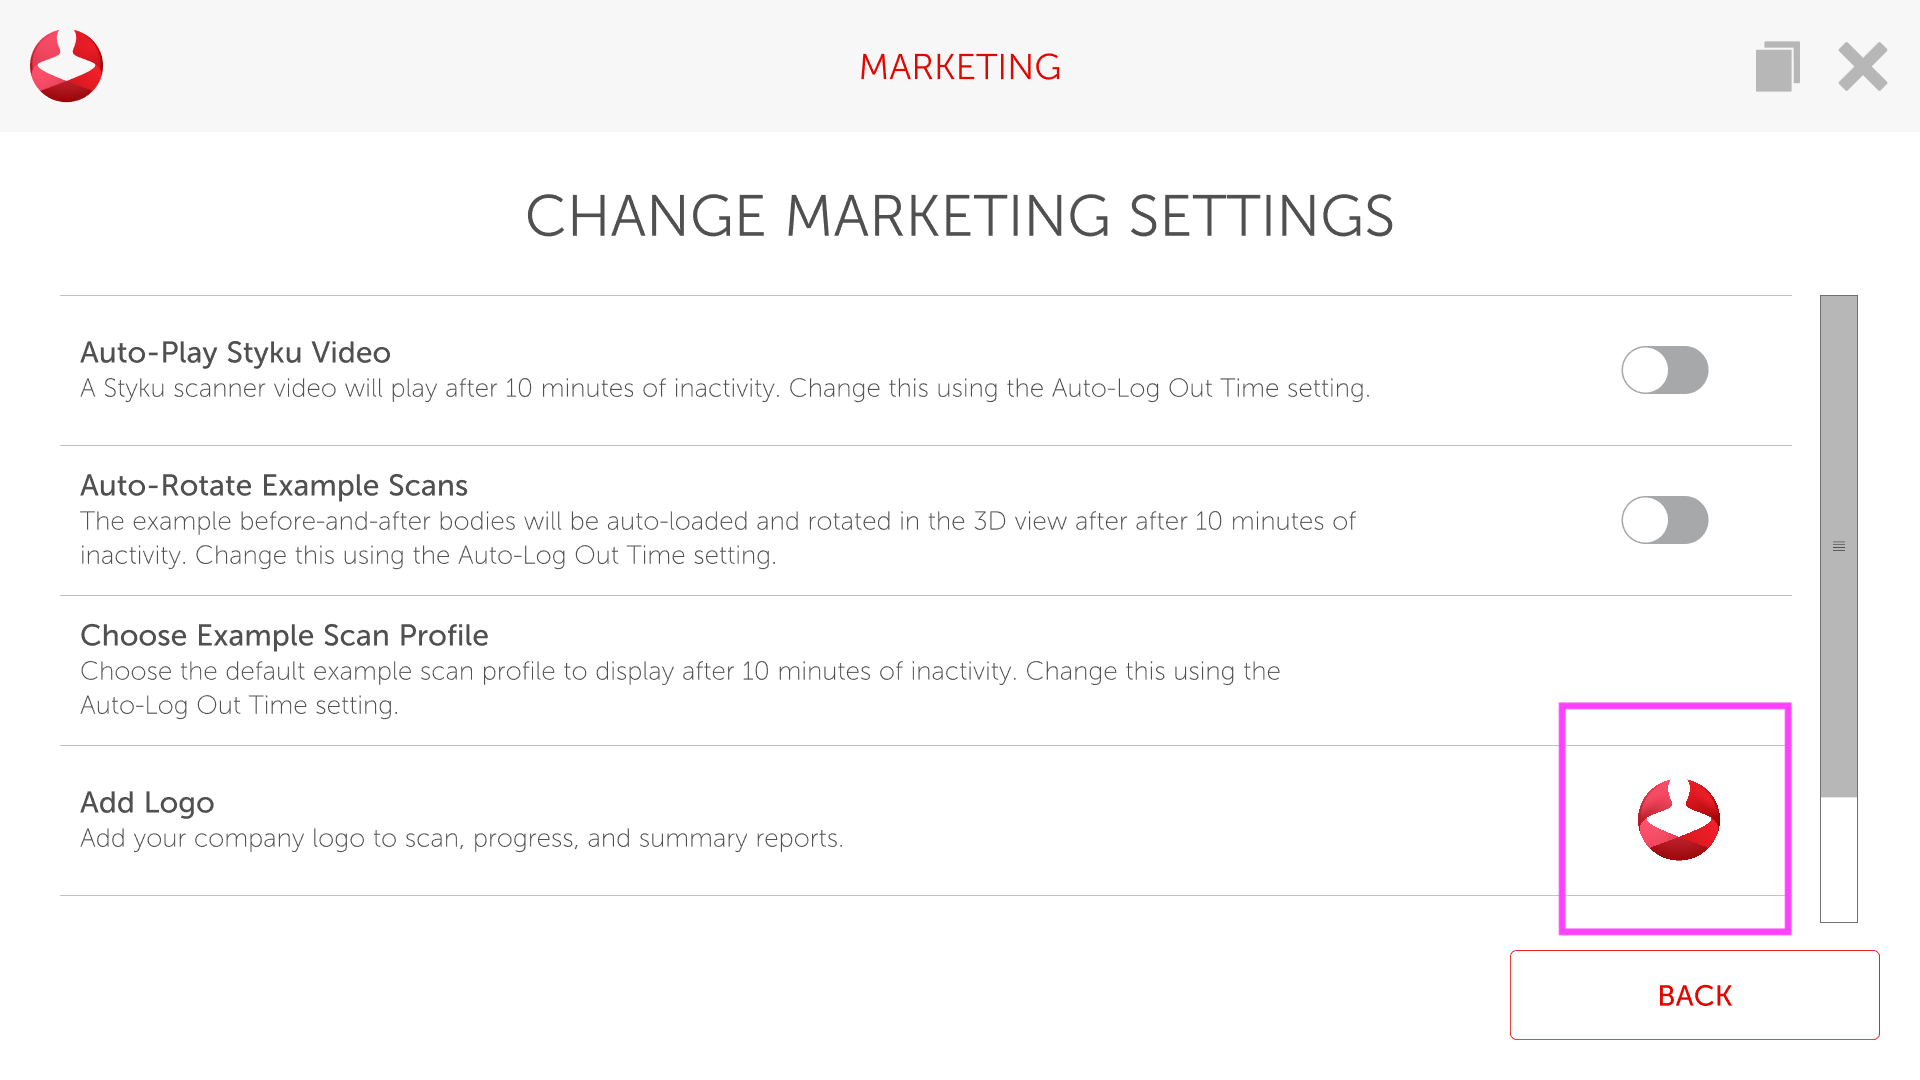1920x1080 pixels.
Task: Click the empty scrollbar track below the thumb
Action: pyautogui.click(x=1838, y=860)
